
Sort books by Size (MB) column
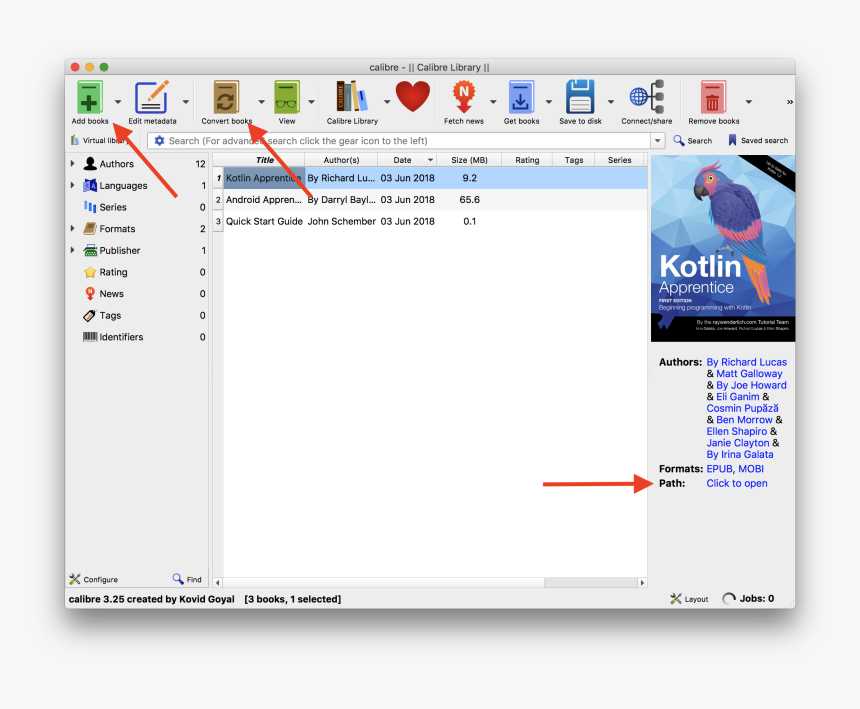pyautogui.click(x=469, y=160)
